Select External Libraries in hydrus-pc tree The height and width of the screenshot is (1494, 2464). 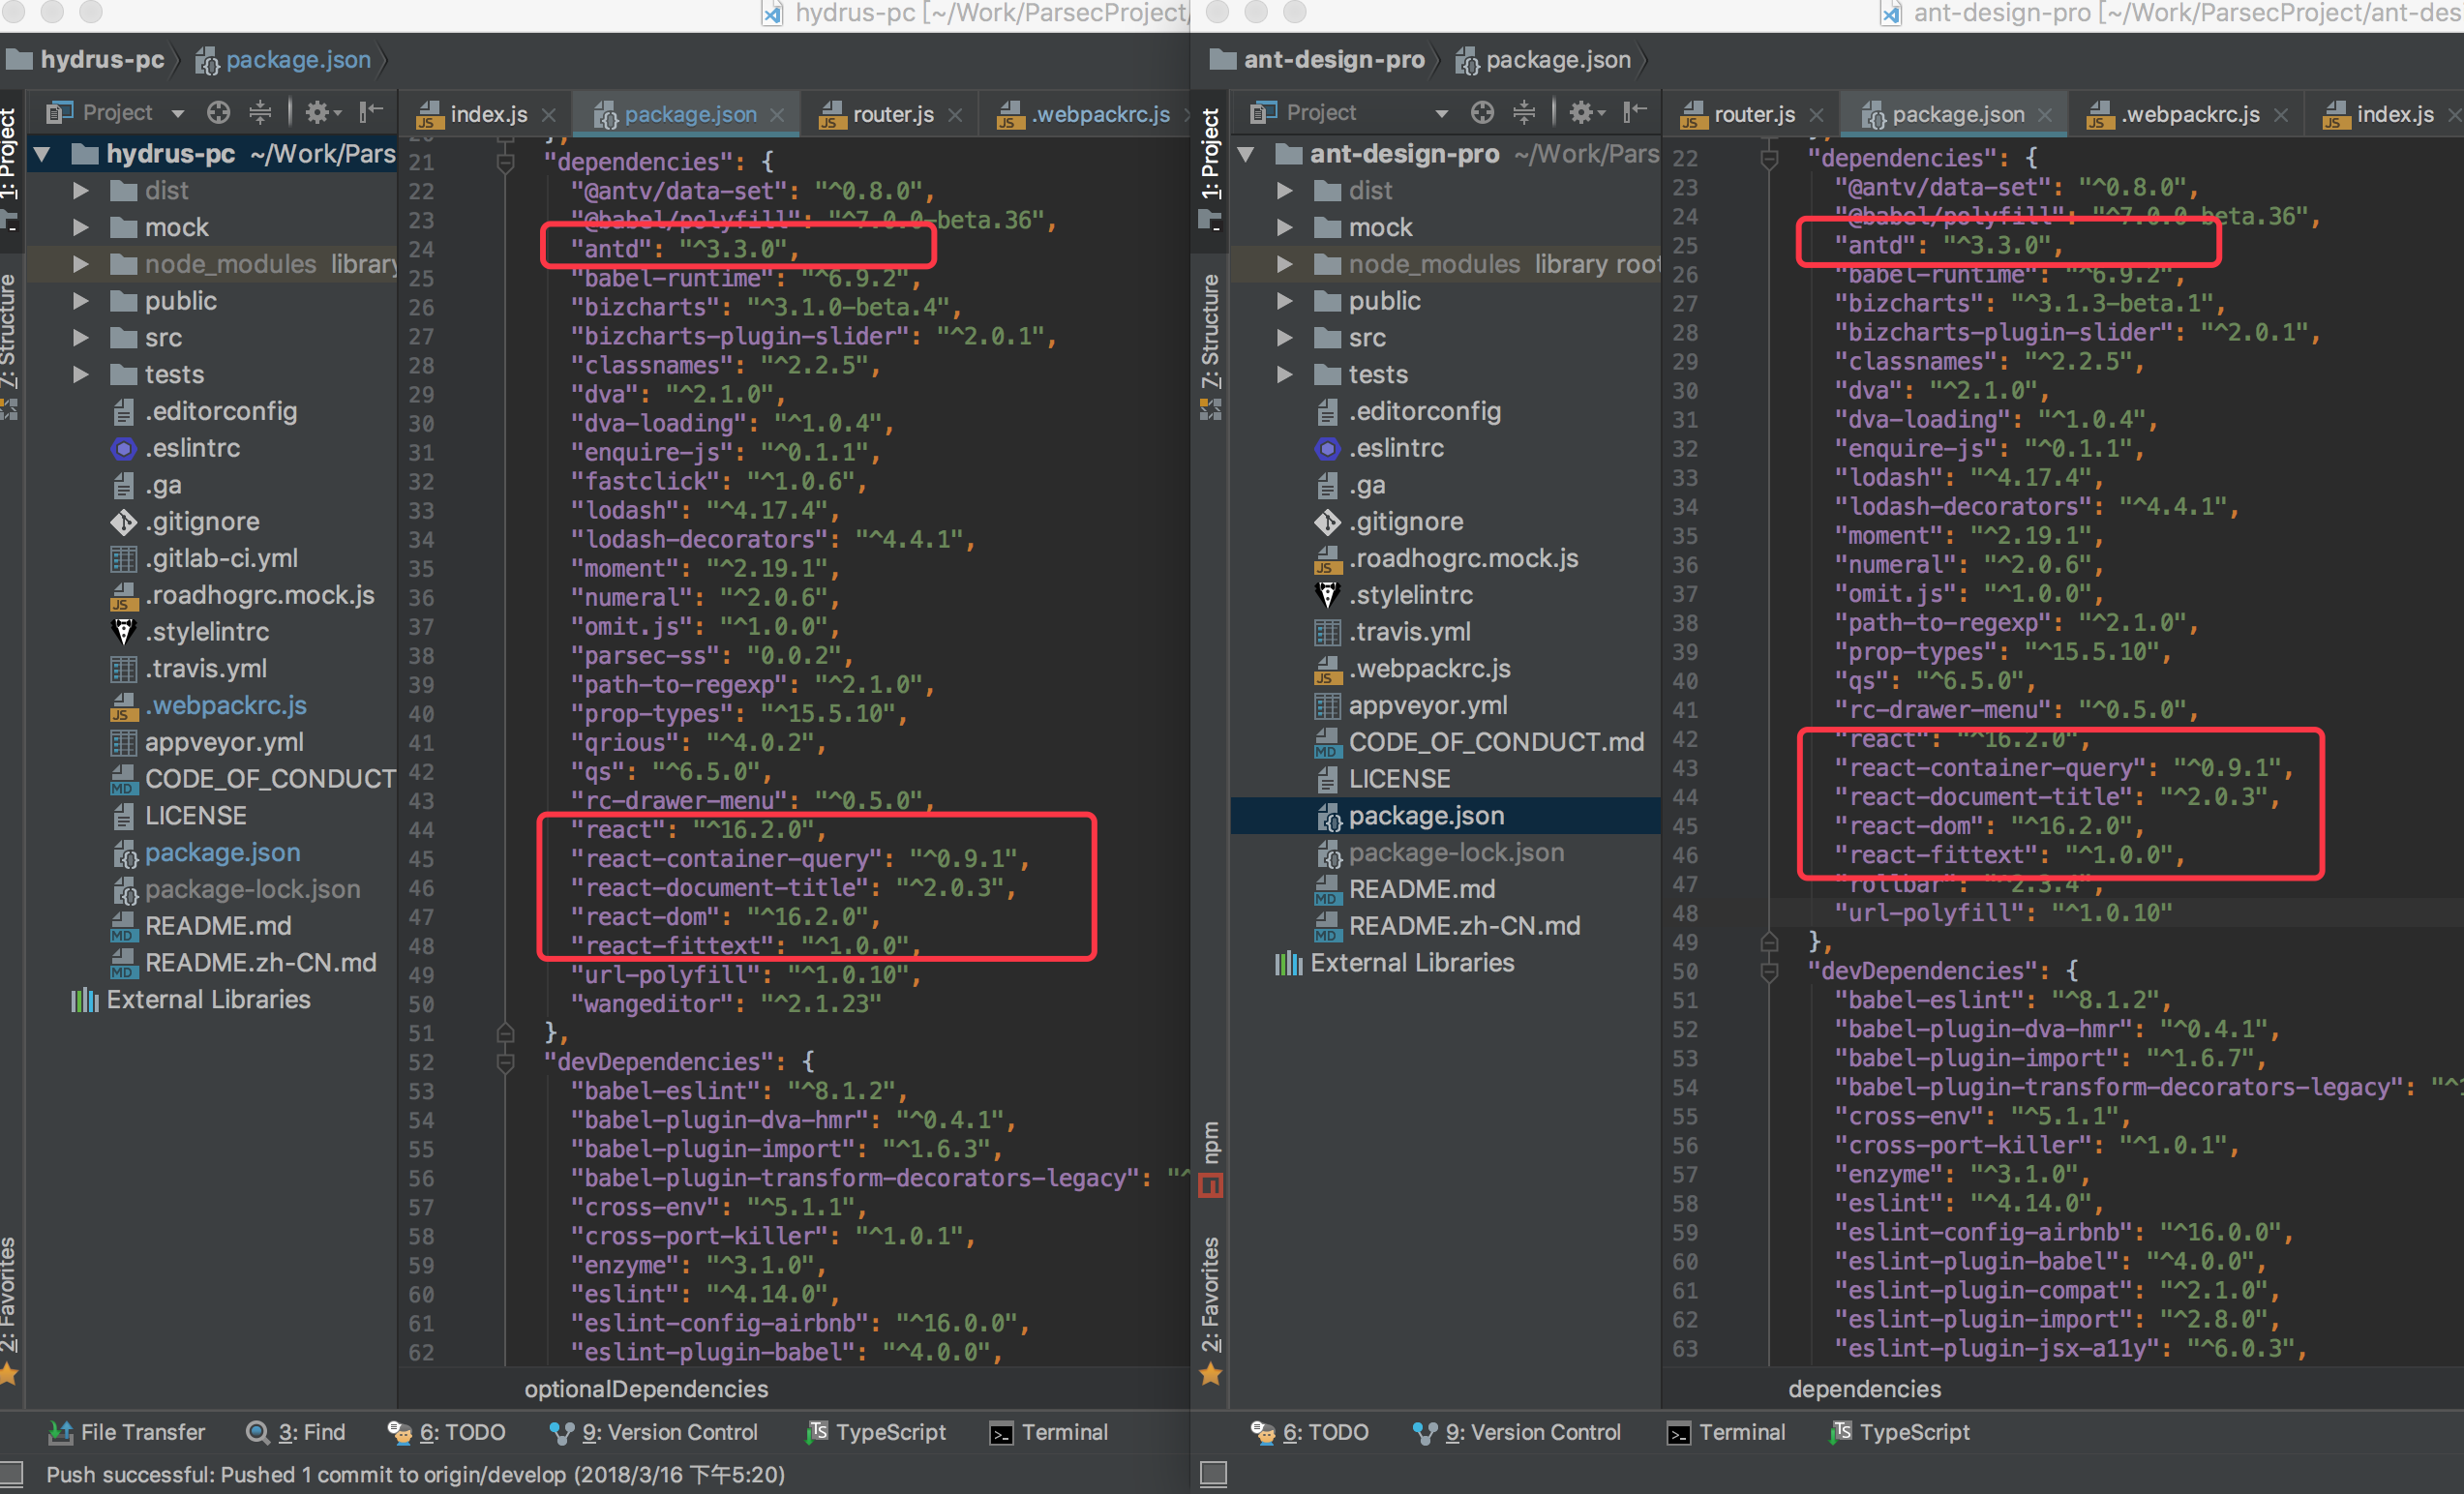(x=208, y=999)
